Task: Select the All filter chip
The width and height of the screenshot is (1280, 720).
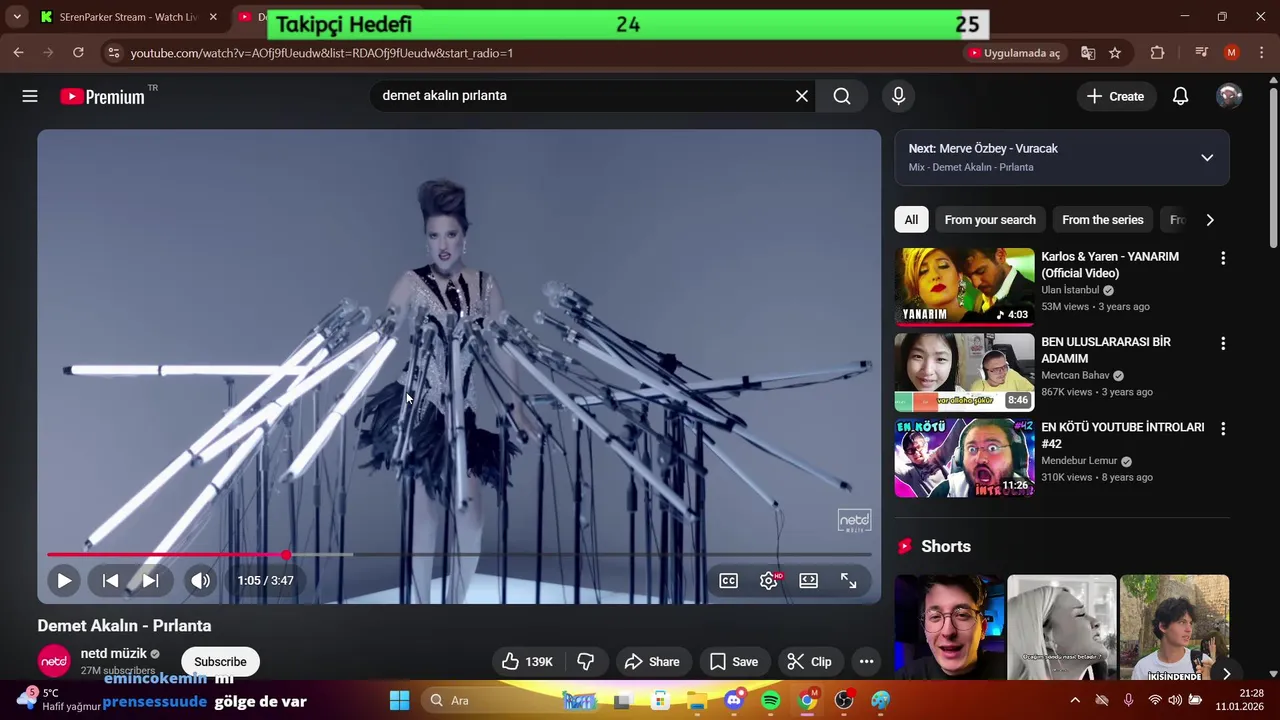Action: [911, 220]
